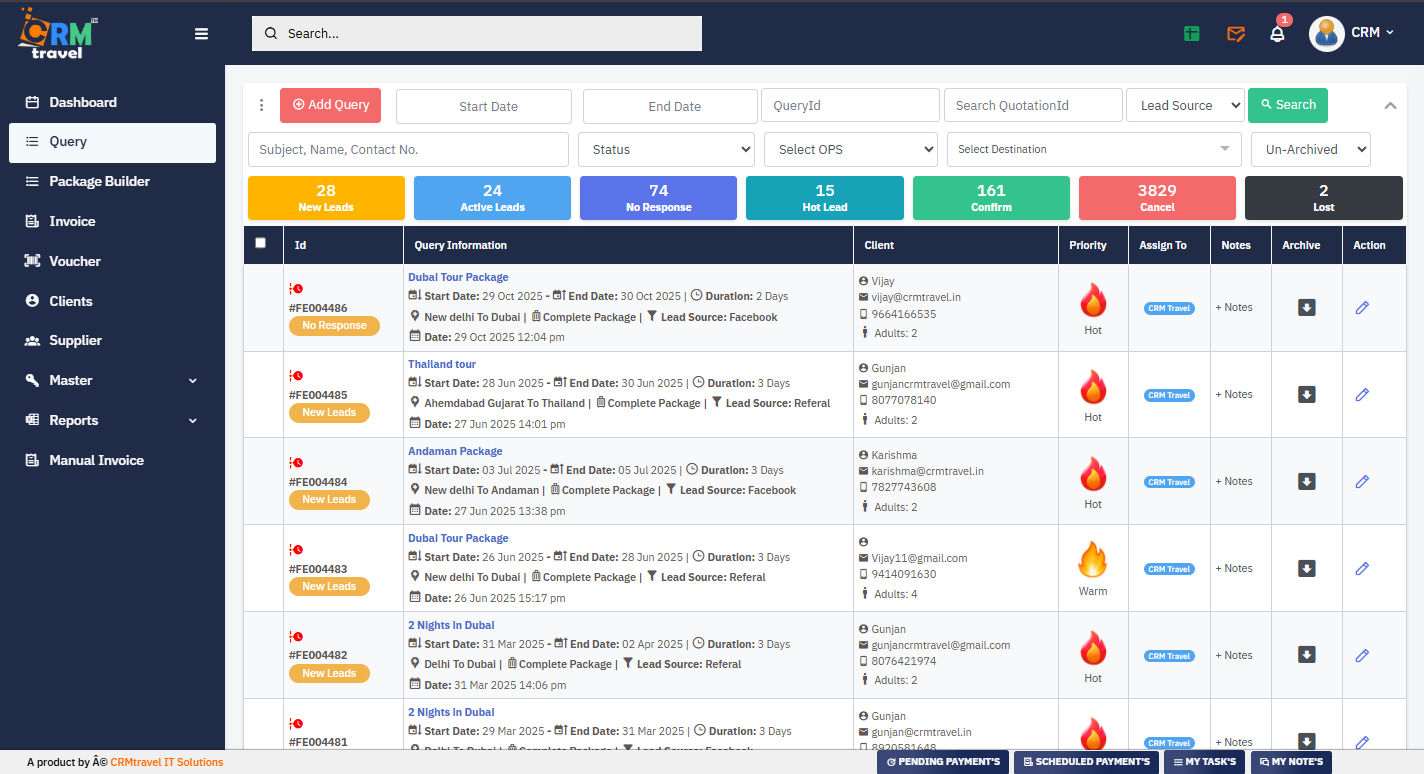Archive query FE004485 via download icon

1306,394
